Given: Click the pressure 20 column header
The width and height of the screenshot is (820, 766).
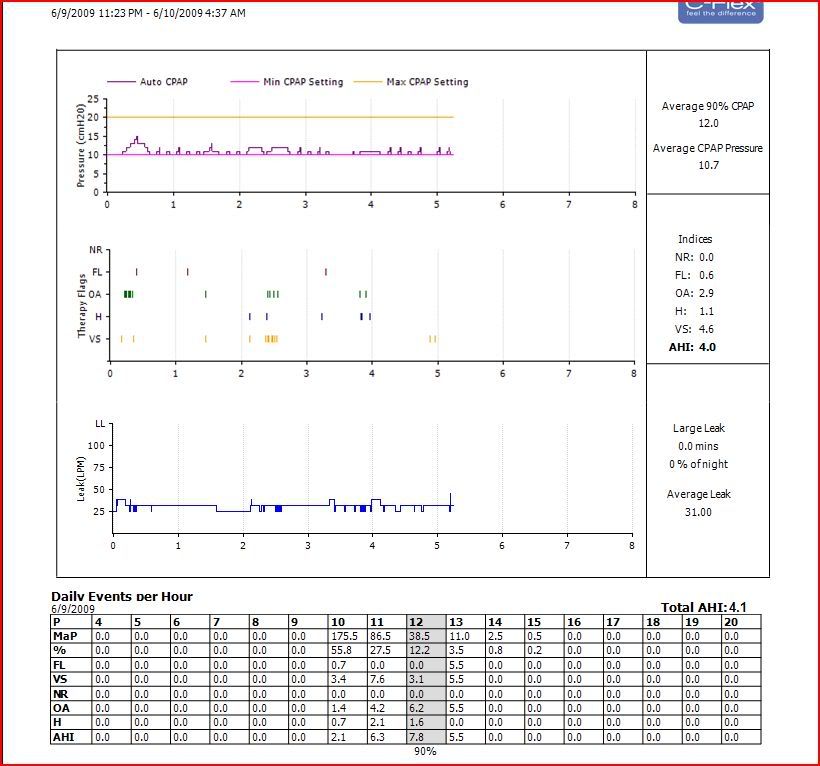Looking at the screenshot, I should pyautogui.click(x=741, y=622).
